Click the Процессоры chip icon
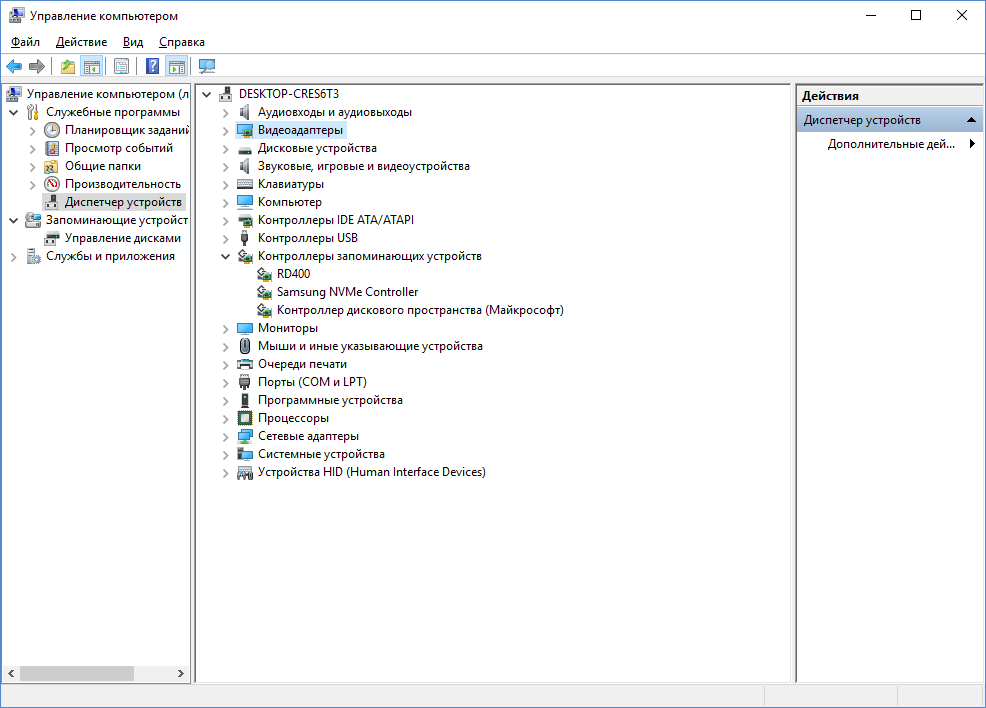 [245, 418]
